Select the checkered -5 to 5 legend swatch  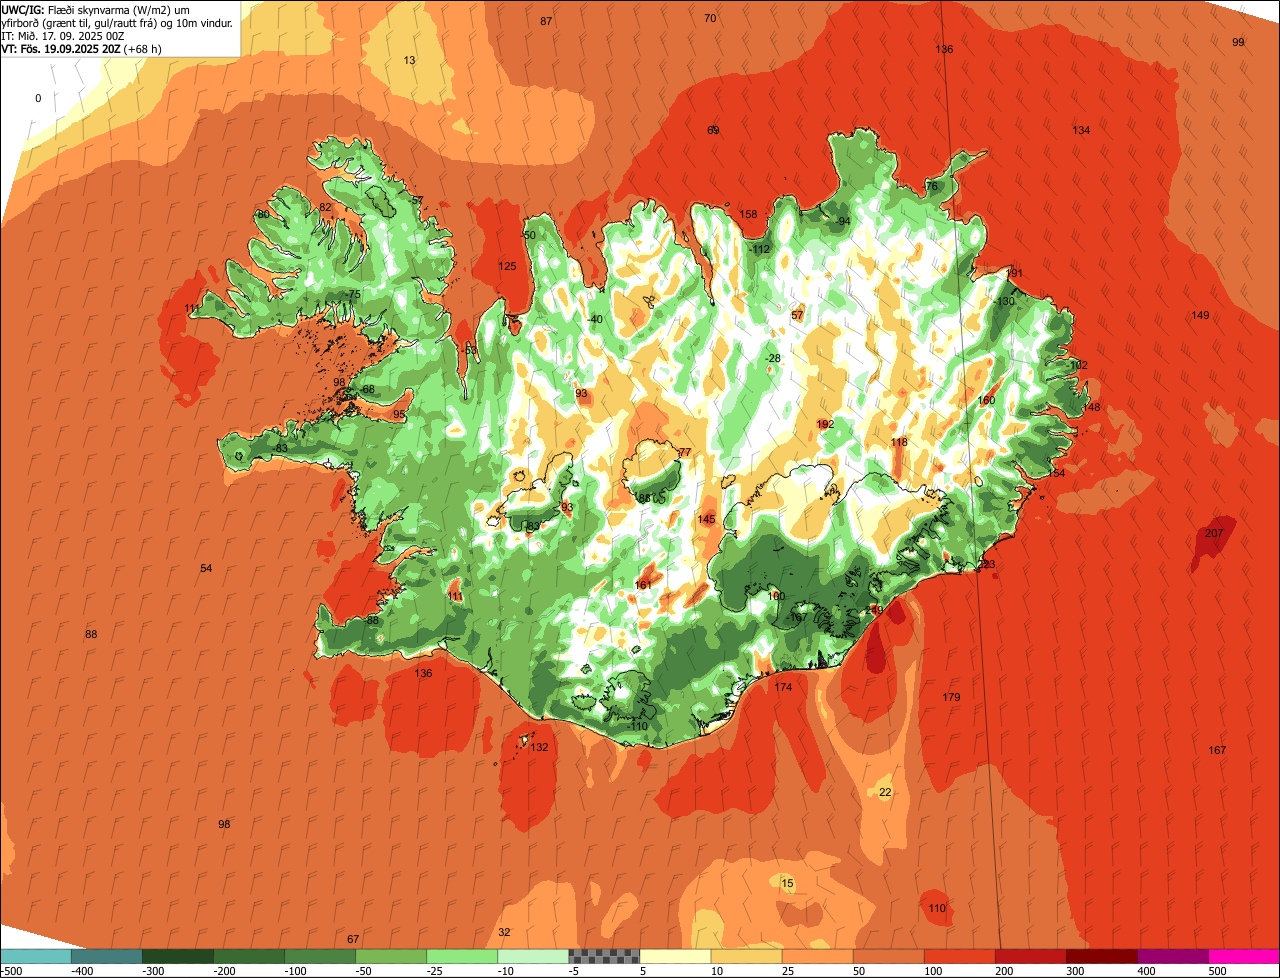coord(604,956)
